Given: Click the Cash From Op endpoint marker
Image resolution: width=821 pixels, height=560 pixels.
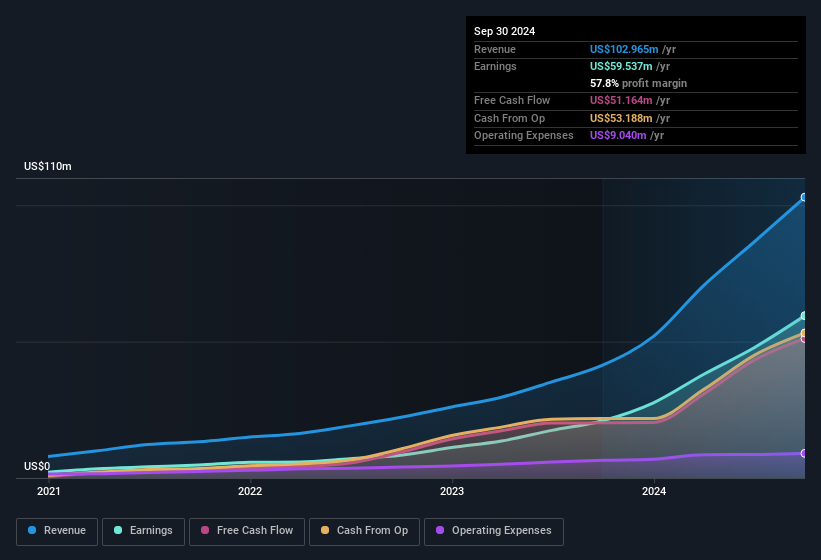Looking at the screenshot, I should point(804,333).
